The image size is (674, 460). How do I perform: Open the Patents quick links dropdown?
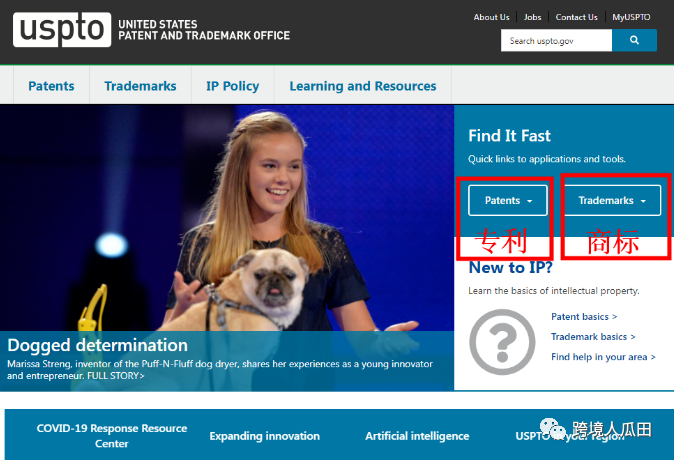coord(508,200)
